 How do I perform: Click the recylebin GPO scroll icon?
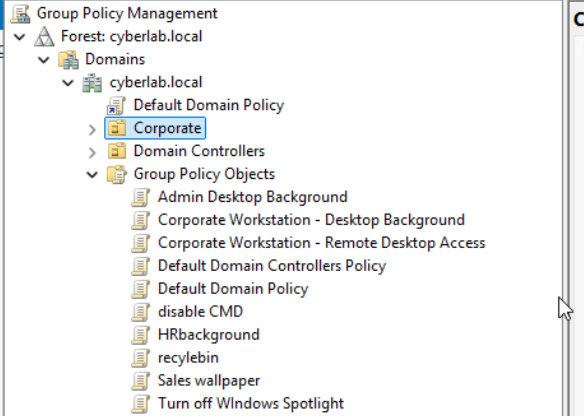pyautogui.click(x=141, y=358)
